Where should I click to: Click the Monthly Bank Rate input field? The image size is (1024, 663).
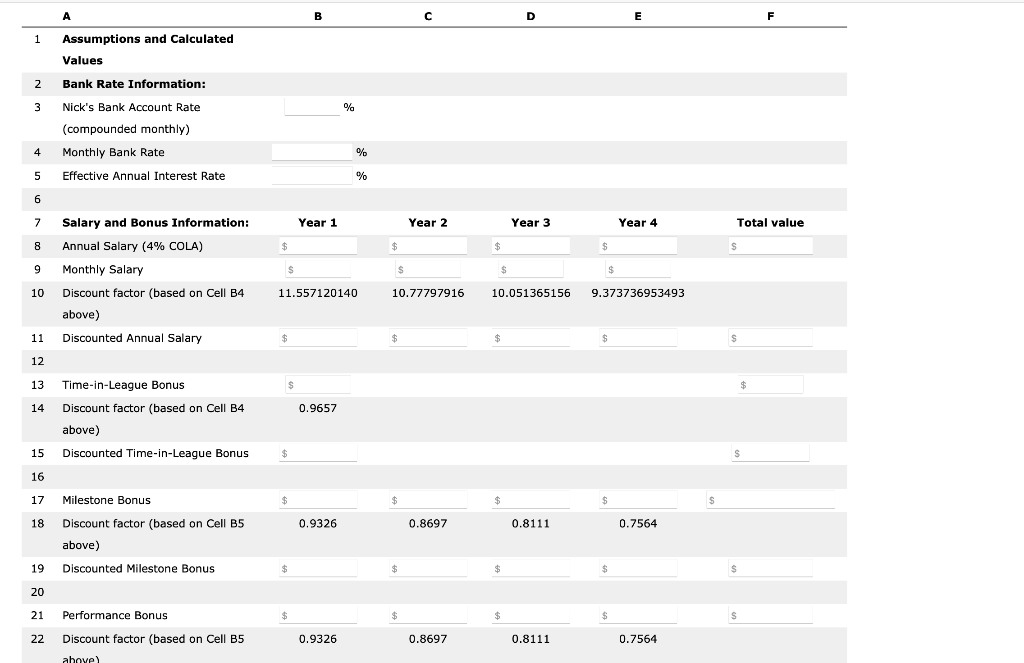312,152
